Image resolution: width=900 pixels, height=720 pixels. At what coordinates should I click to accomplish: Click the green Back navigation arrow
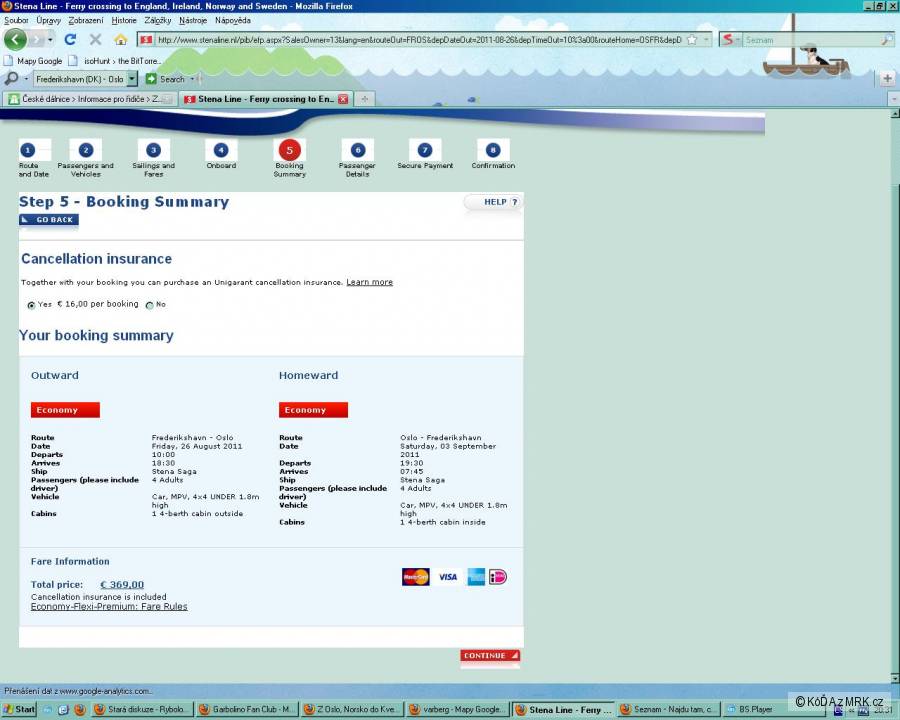[15, 40]
